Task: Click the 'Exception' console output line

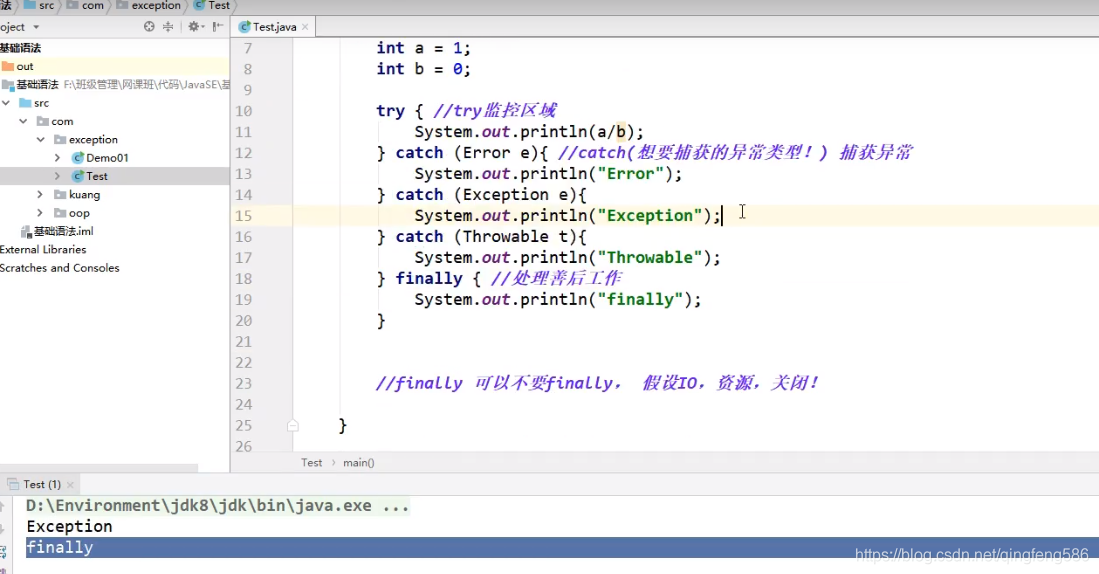Action: [x=69, y=526]
